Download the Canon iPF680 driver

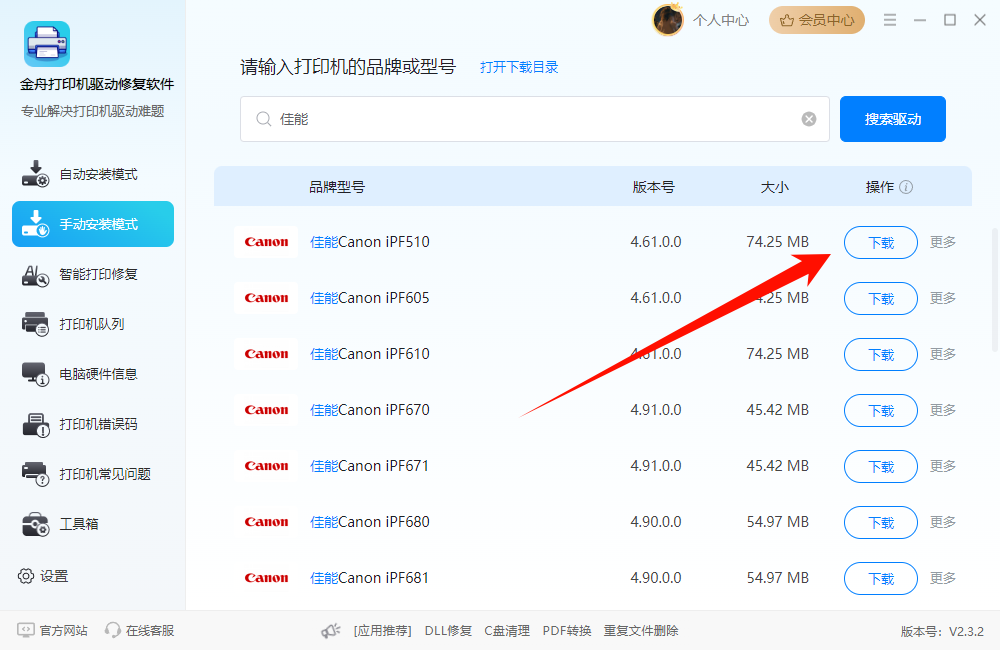881,522
